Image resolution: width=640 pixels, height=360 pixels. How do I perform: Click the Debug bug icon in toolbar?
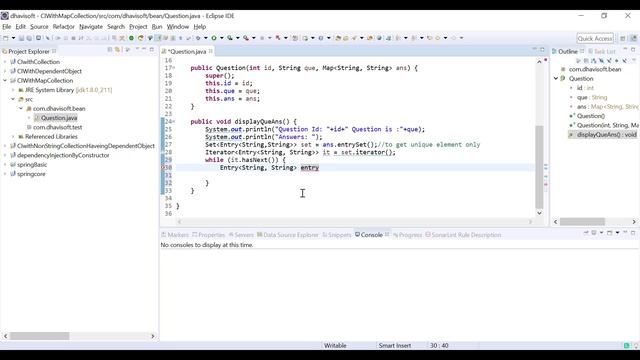(x=198, y=38)
